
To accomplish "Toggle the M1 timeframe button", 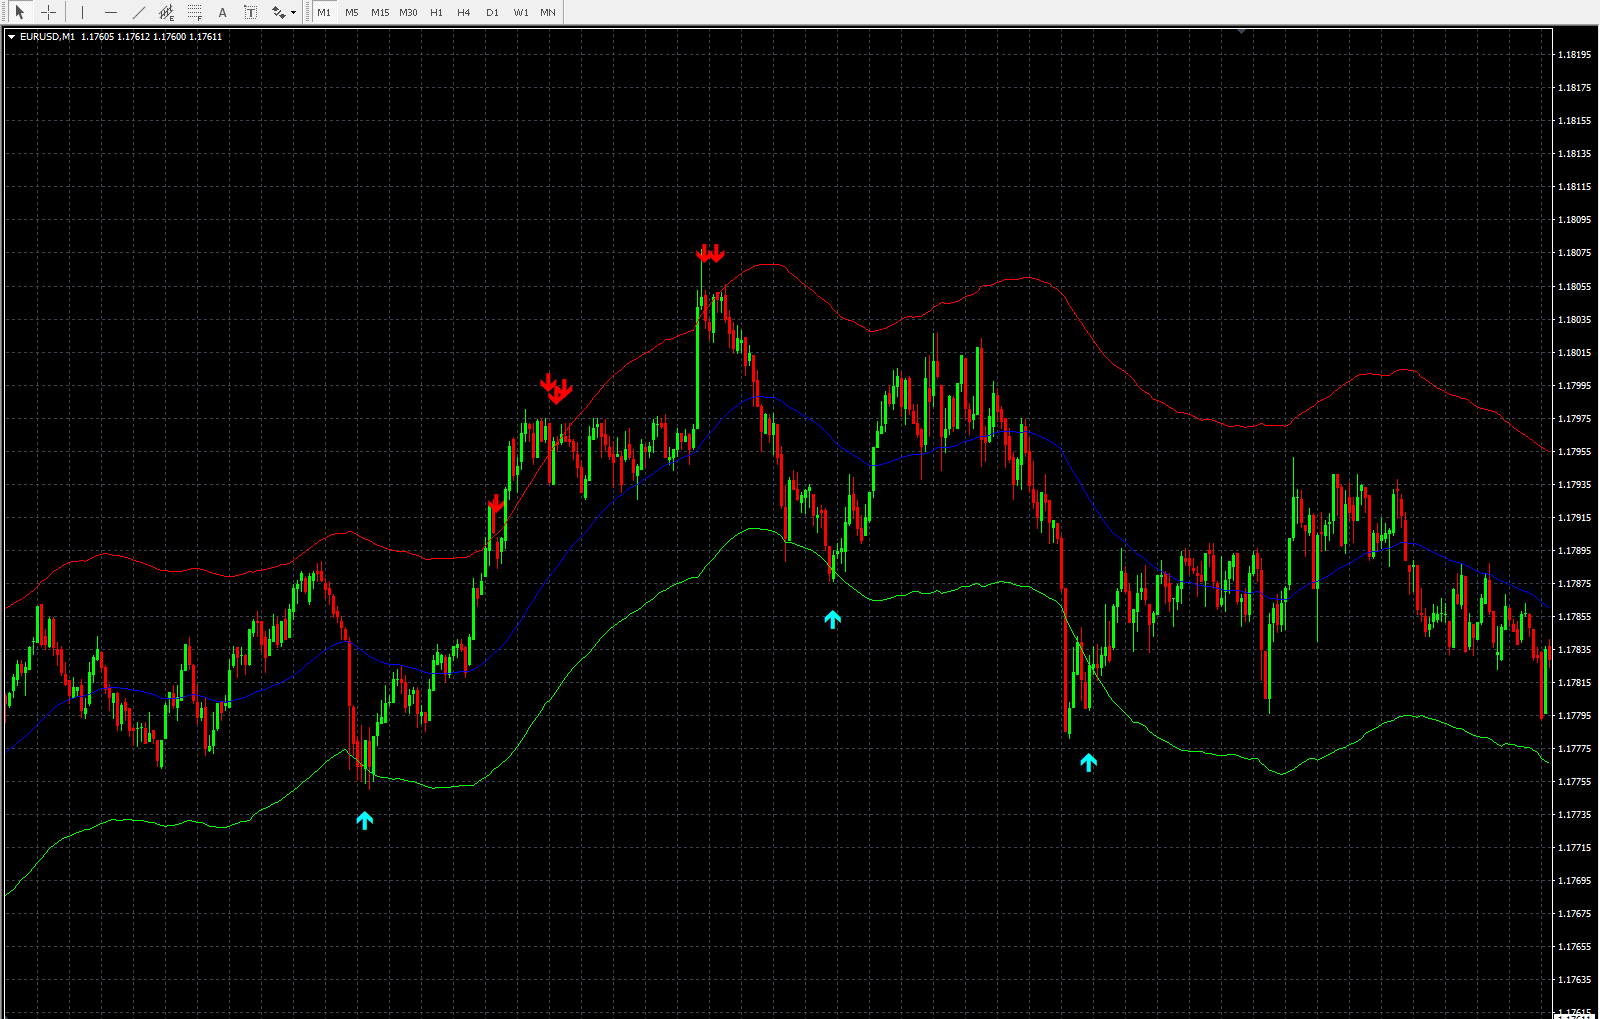I will [x=324, y=12].
